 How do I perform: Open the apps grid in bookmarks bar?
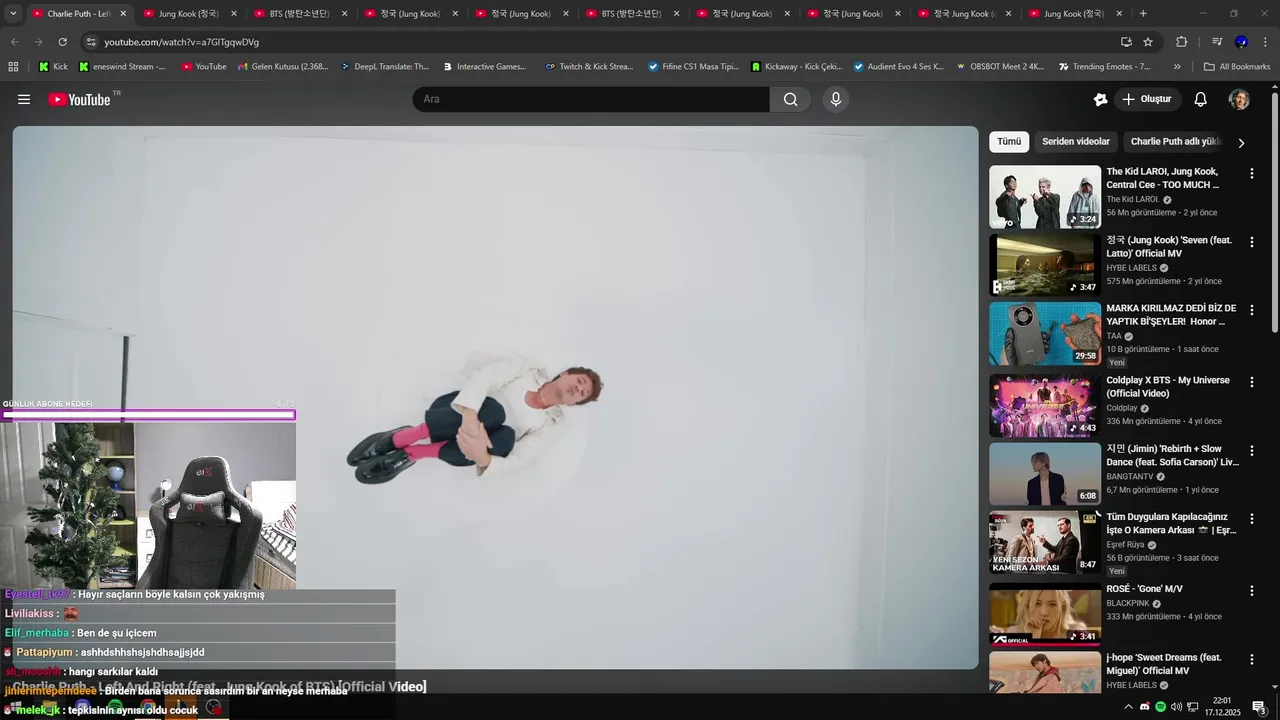13,67
